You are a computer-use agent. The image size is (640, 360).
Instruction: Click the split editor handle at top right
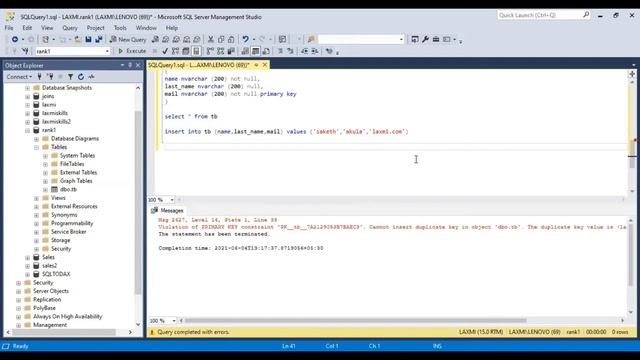[x=632, y=74]
